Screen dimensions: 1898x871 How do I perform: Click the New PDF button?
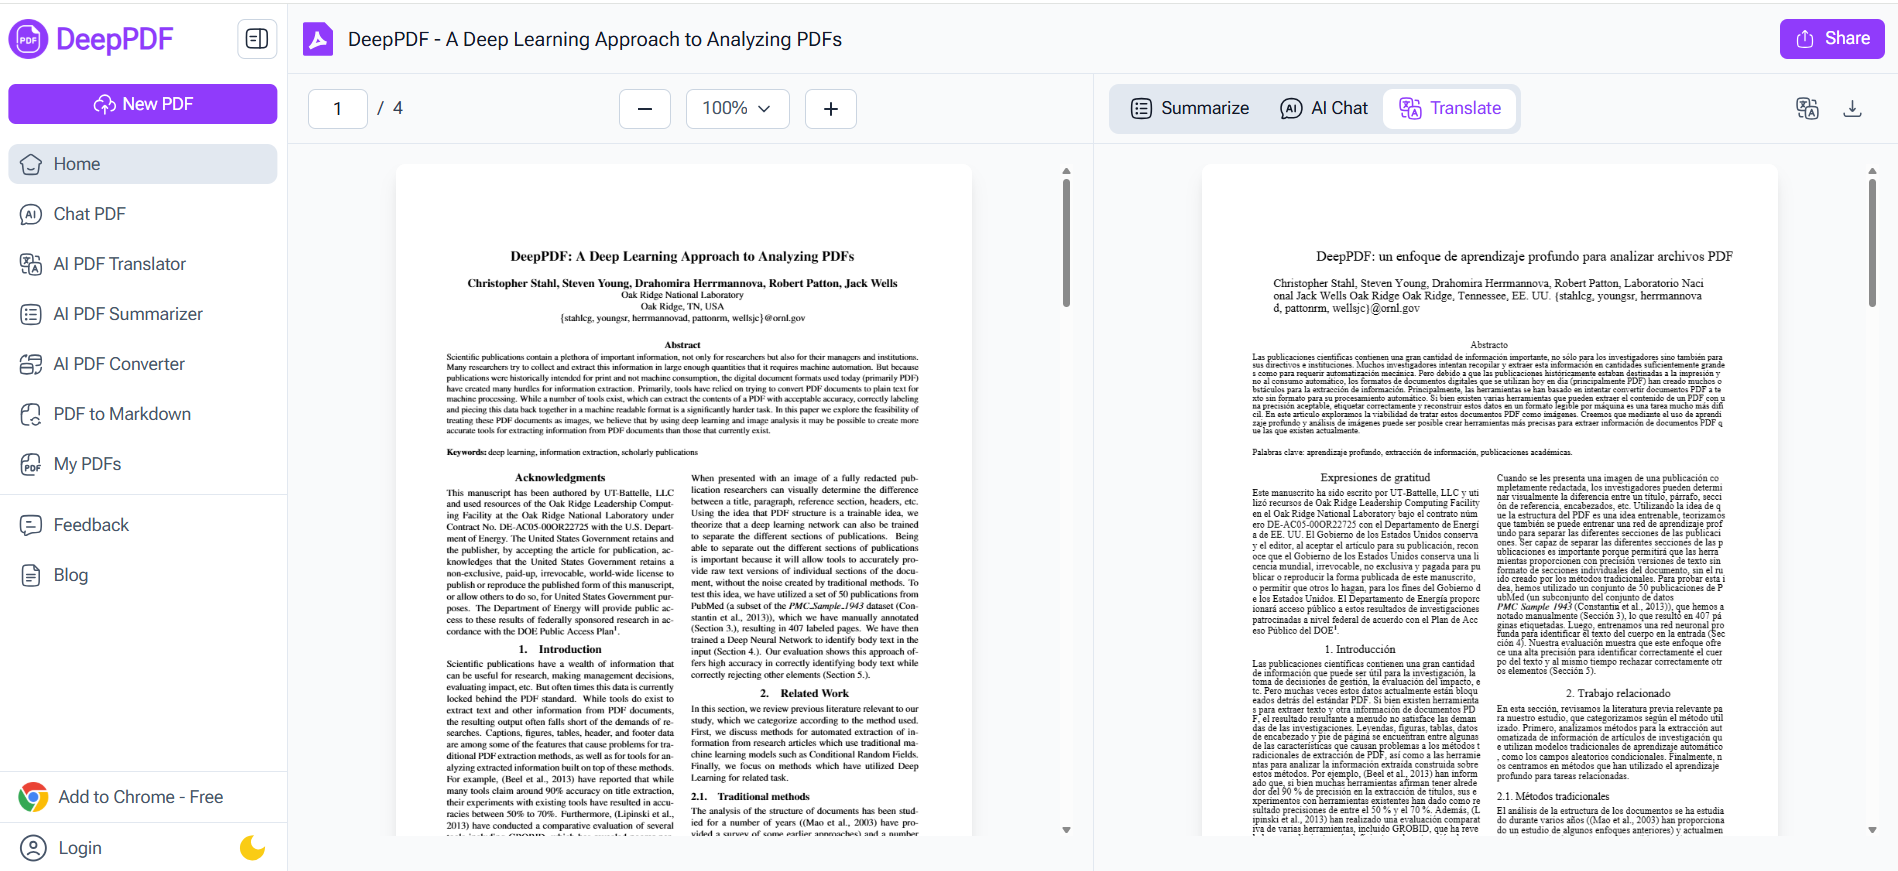143,104
